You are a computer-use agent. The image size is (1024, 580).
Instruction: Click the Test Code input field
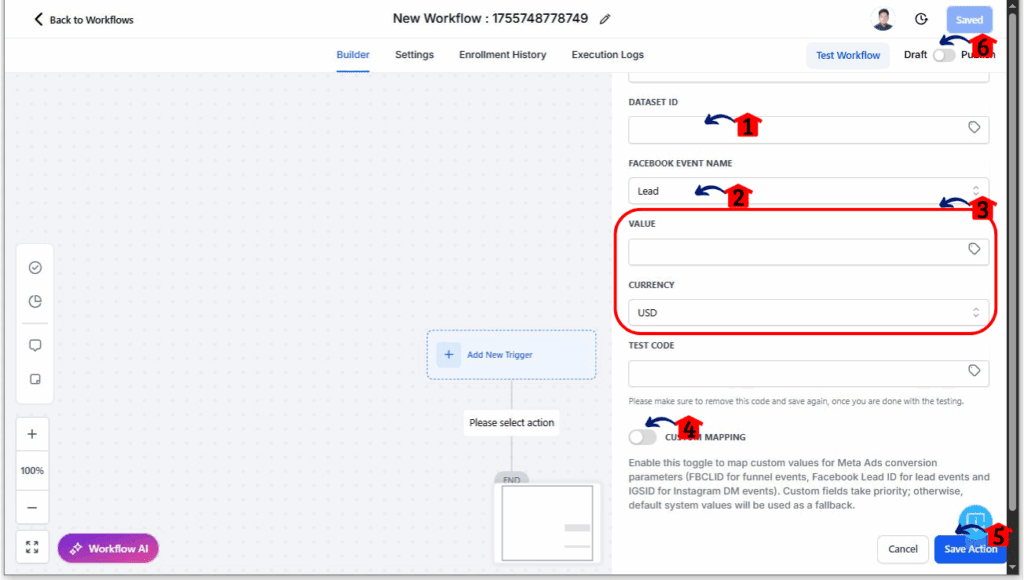(x=808, y=374)
